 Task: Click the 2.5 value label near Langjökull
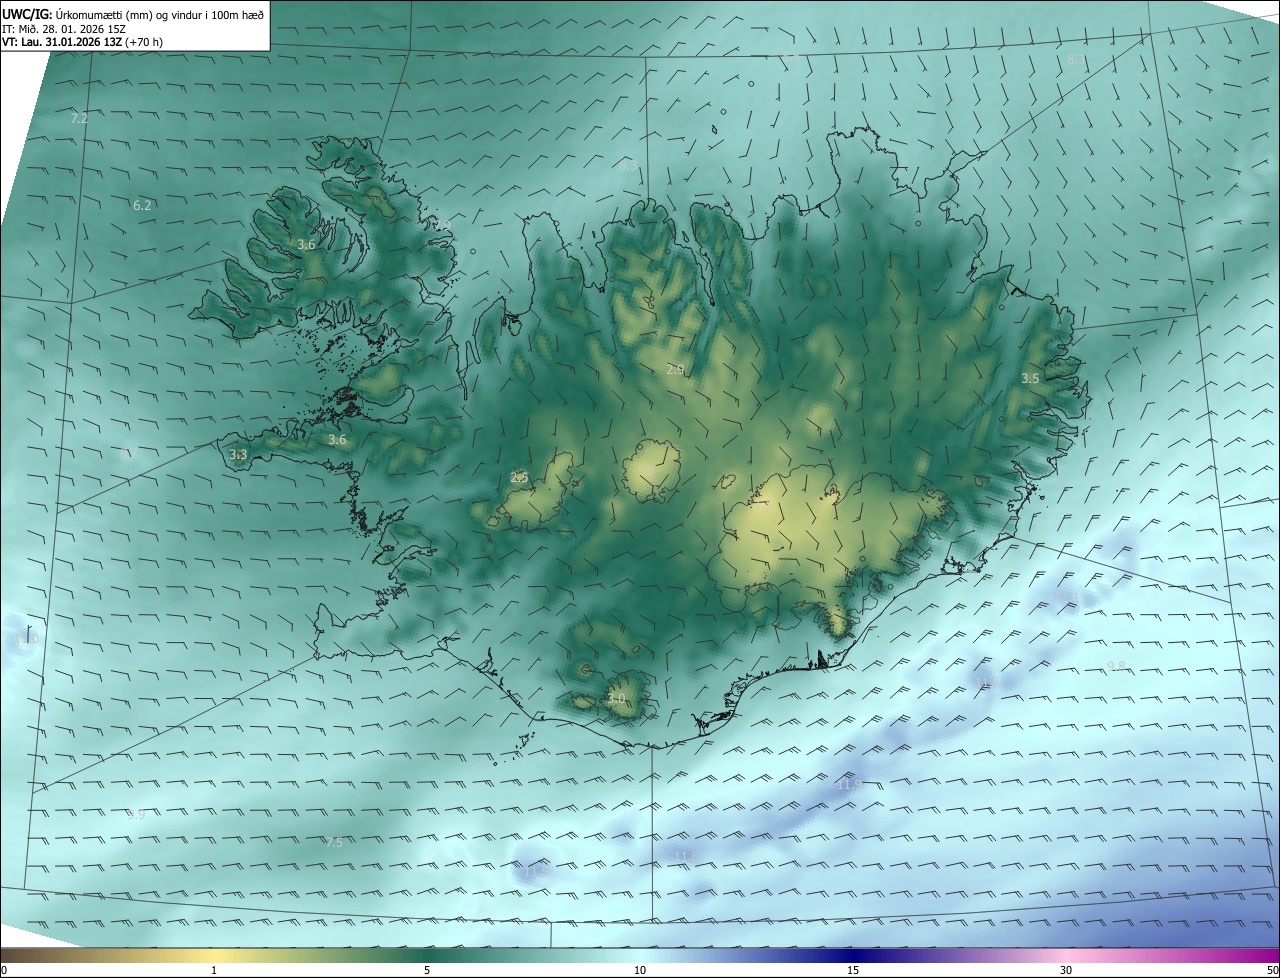tap(519, 477)
